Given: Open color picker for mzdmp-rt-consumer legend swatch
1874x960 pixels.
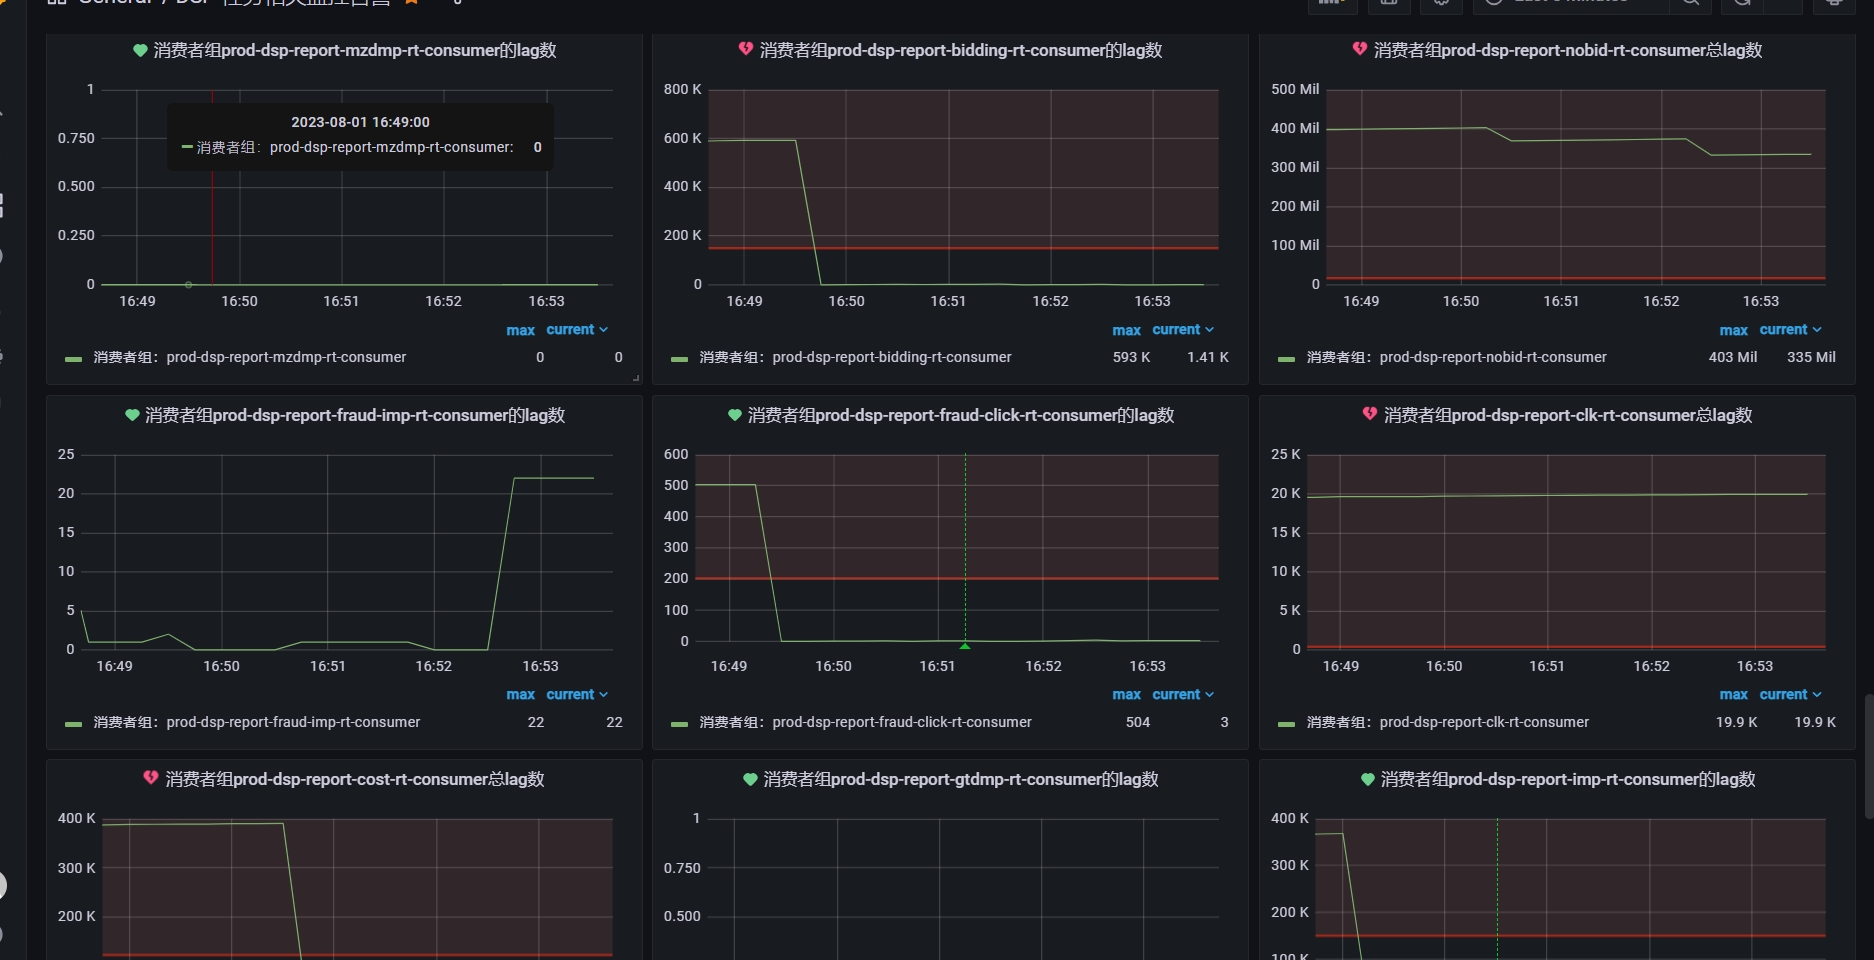Looking at the screenshot, I should click(x=73, y=359).
